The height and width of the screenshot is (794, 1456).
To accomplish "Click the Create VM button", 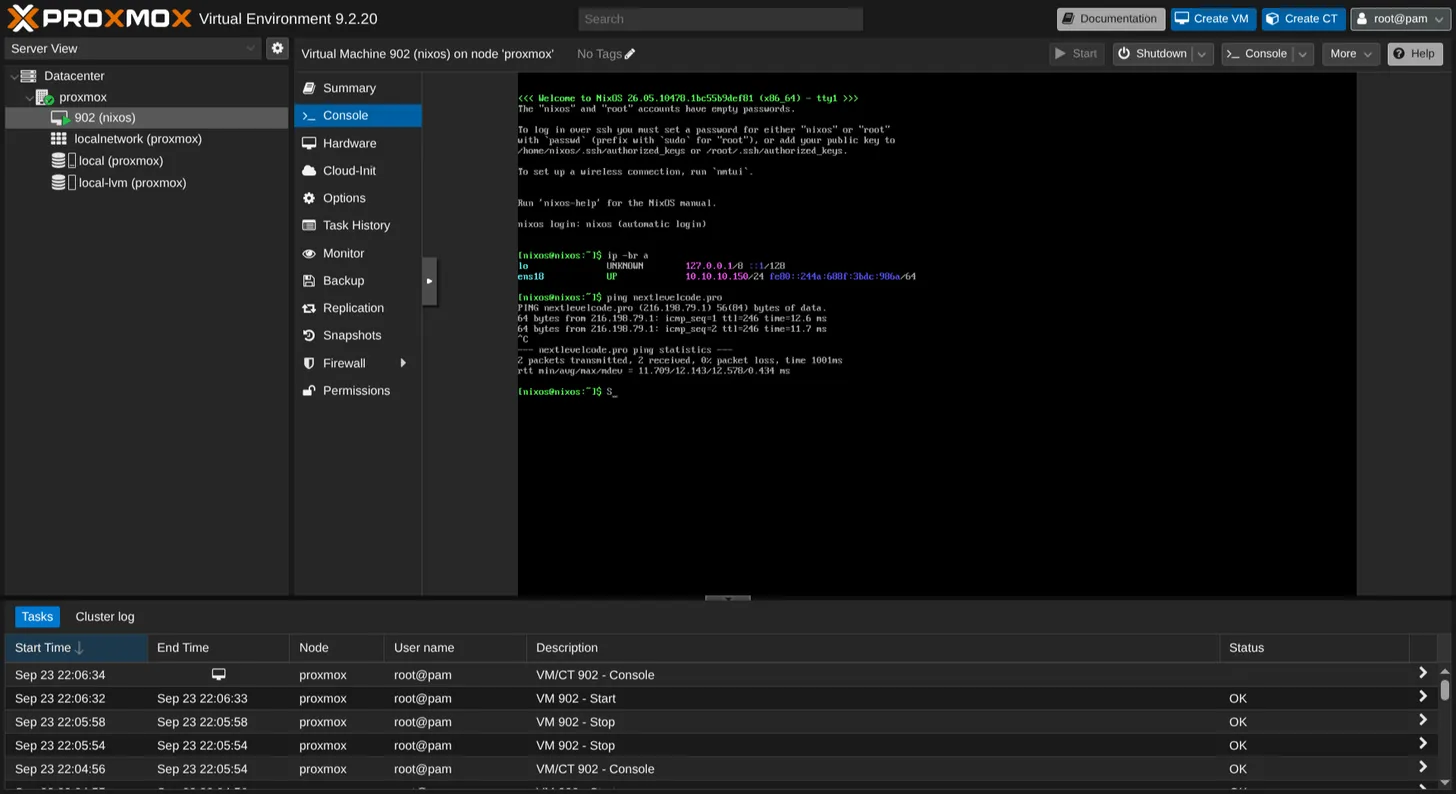I will tap(1213, 19).
